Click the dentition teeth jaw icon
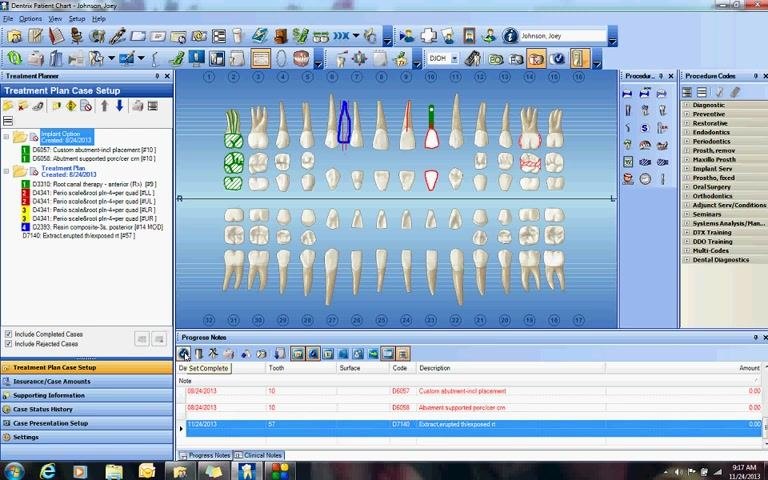768x480 pixels. pos(301,58)
